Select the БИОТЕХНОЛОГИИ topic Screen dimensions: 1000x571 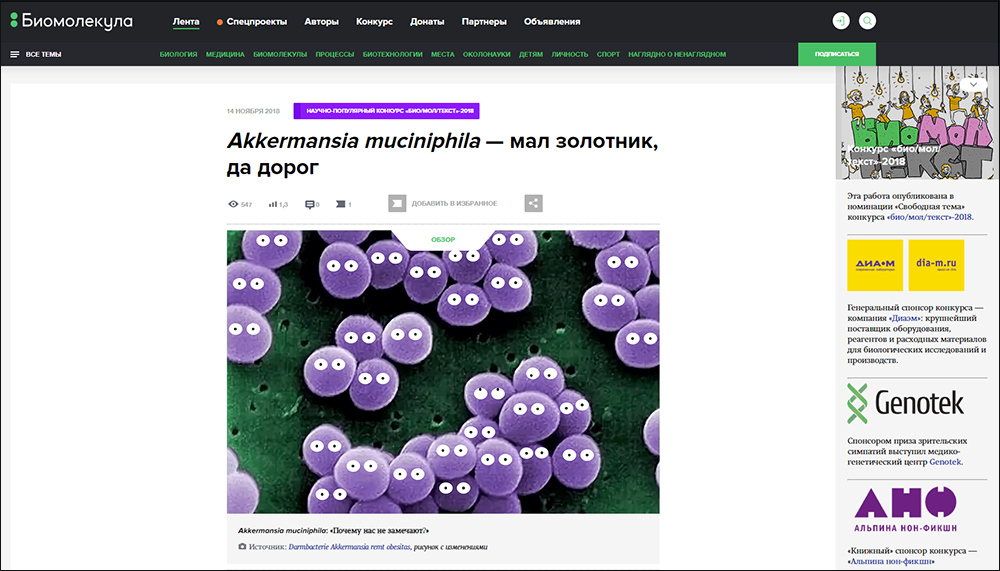tap(393, 54)
